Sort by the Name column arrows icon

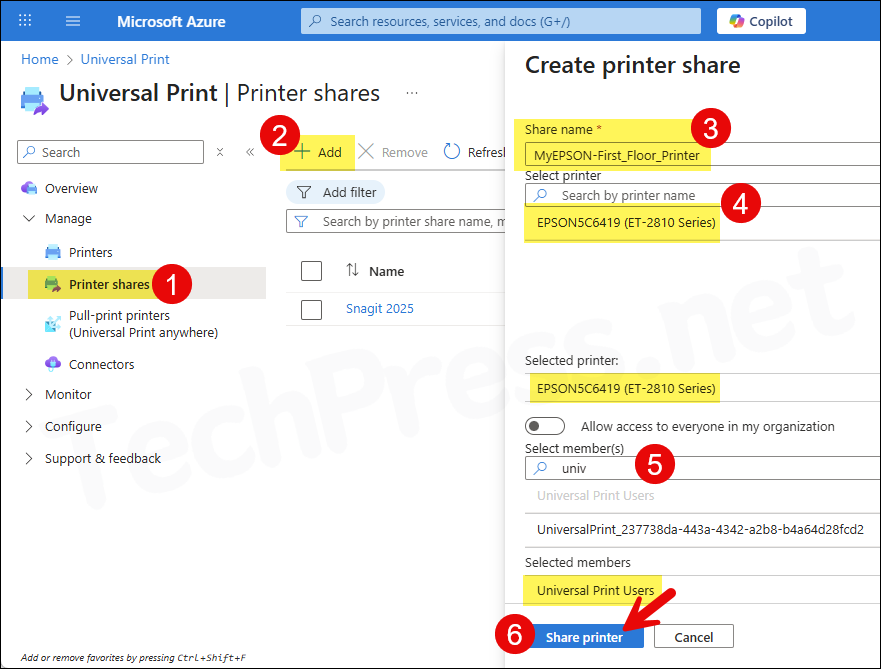[352, 270]
